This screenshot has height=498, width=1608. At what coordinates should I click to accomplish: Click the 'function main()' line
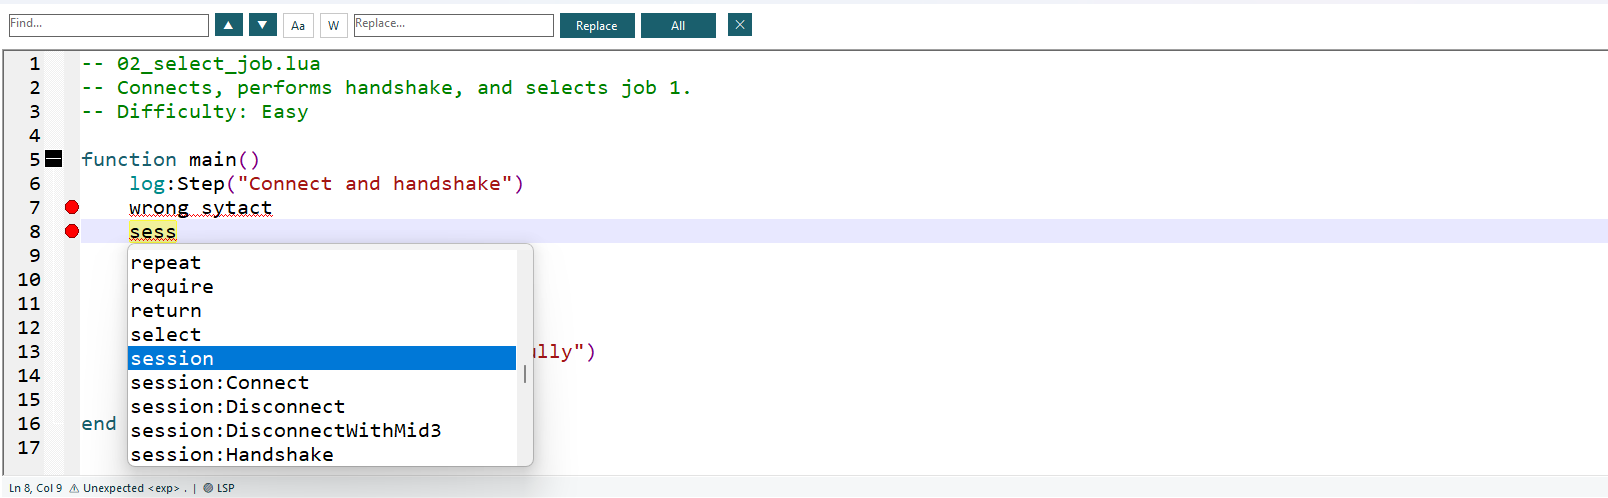click(170, 159)
